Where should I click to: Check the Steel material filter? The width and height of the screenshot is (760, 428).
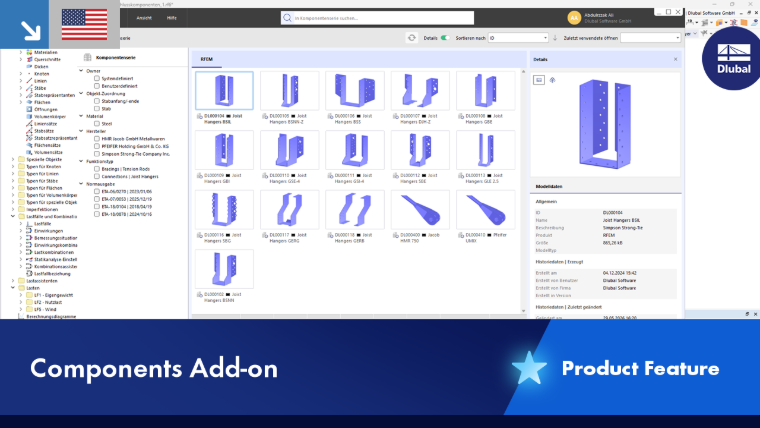pyautogui.click(x=97, y=124)
